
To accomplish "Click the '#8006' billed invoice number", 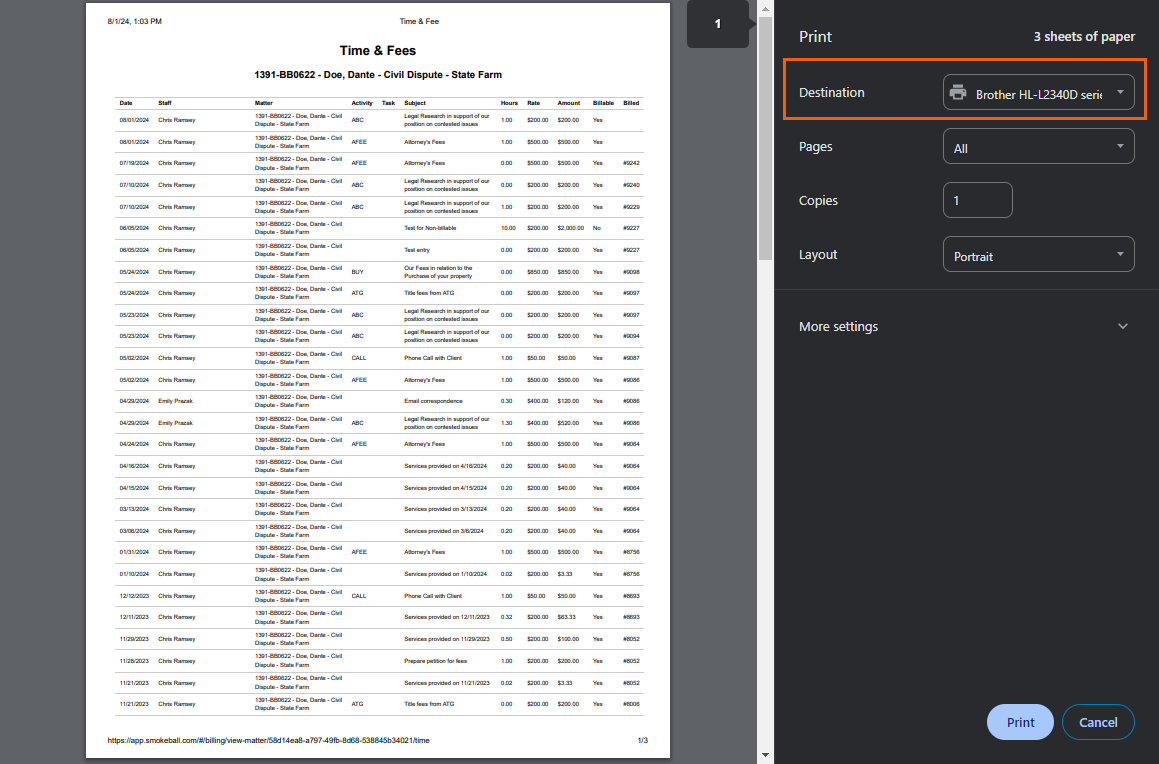I will 631,704.
